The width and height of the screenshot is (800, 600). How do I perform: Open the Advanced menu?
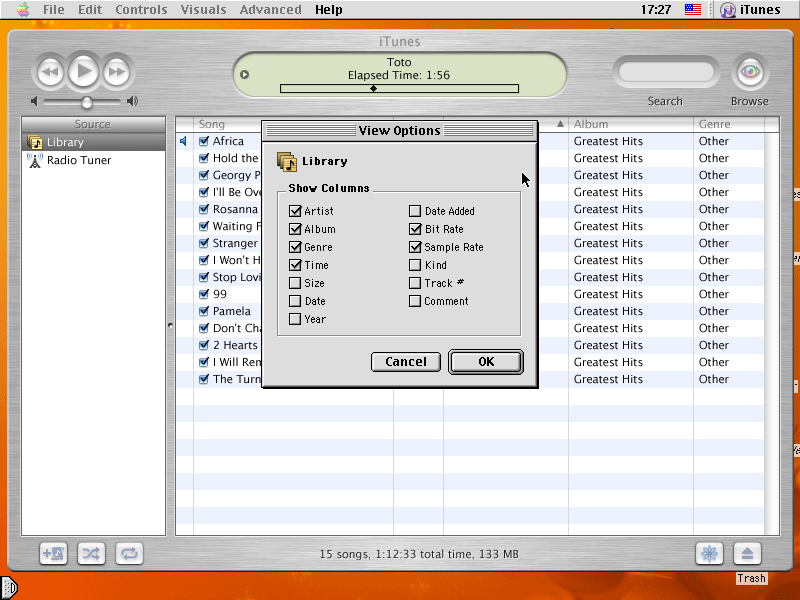270,9
